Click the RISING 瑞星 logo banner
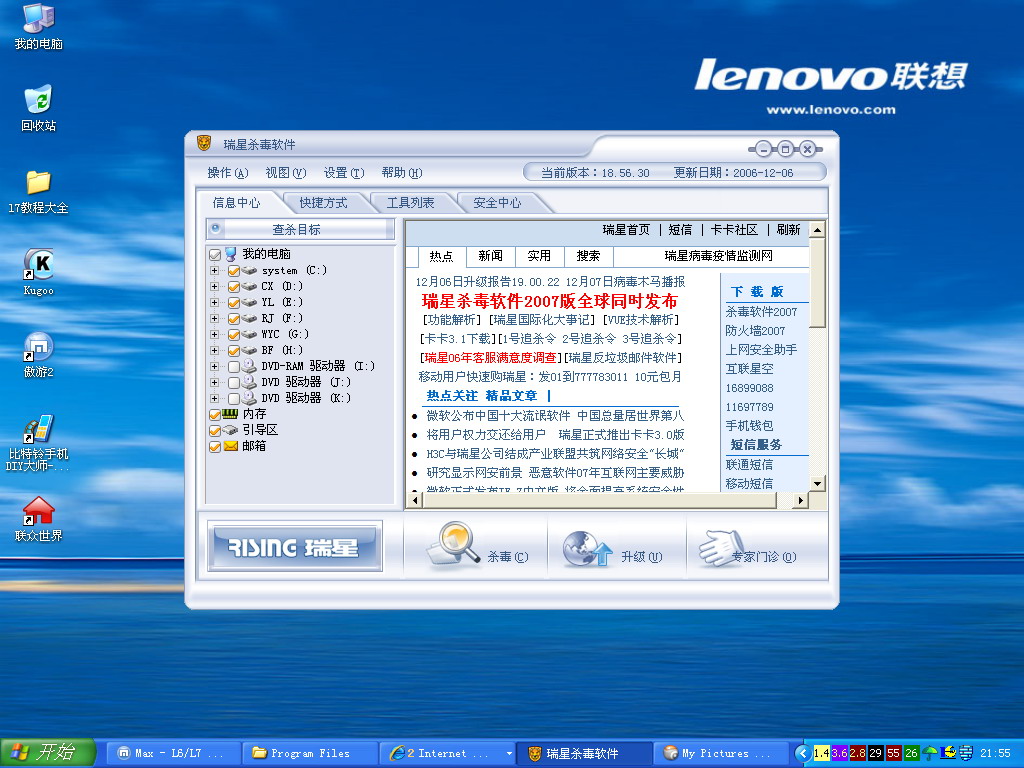Viewport: 1024px width, 768px height. (x=295, y=546)
